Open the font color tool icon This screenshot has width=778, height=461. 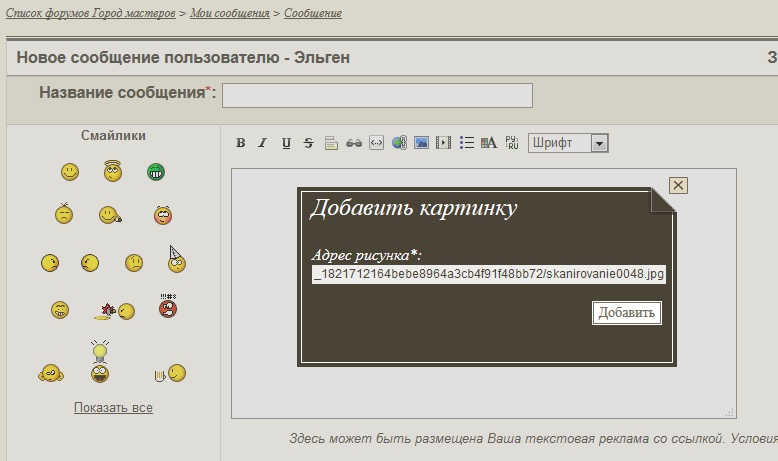click(x=489, y=143)
